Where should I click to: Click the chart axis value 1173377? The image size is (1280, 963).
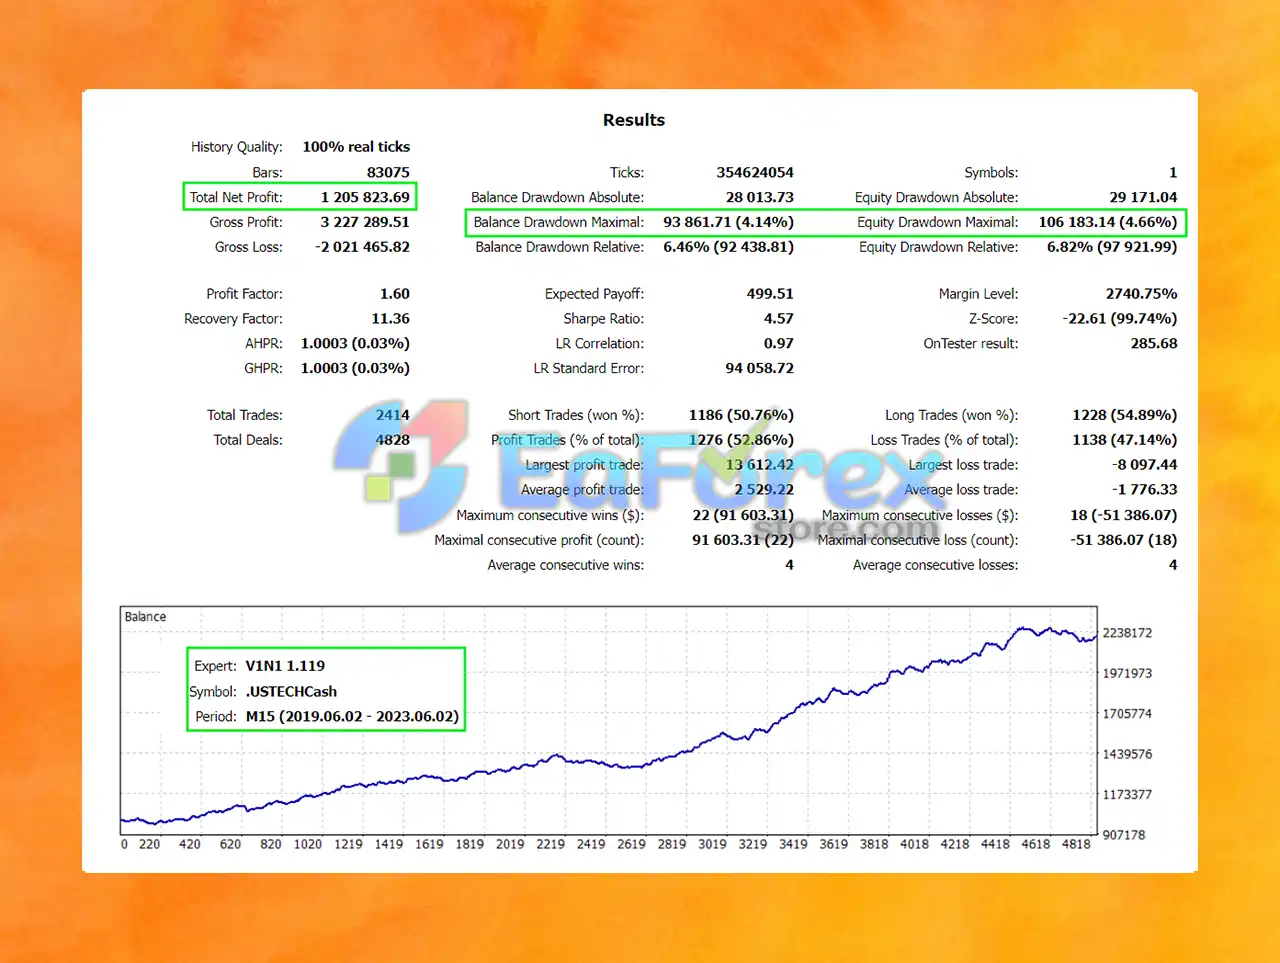tap(1127, 795)
